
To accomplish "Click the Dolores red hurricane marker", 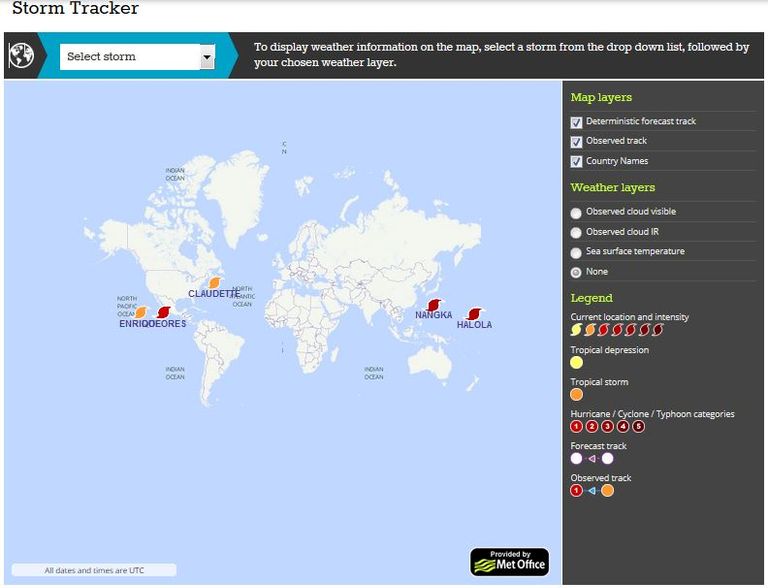I will 164,312.
